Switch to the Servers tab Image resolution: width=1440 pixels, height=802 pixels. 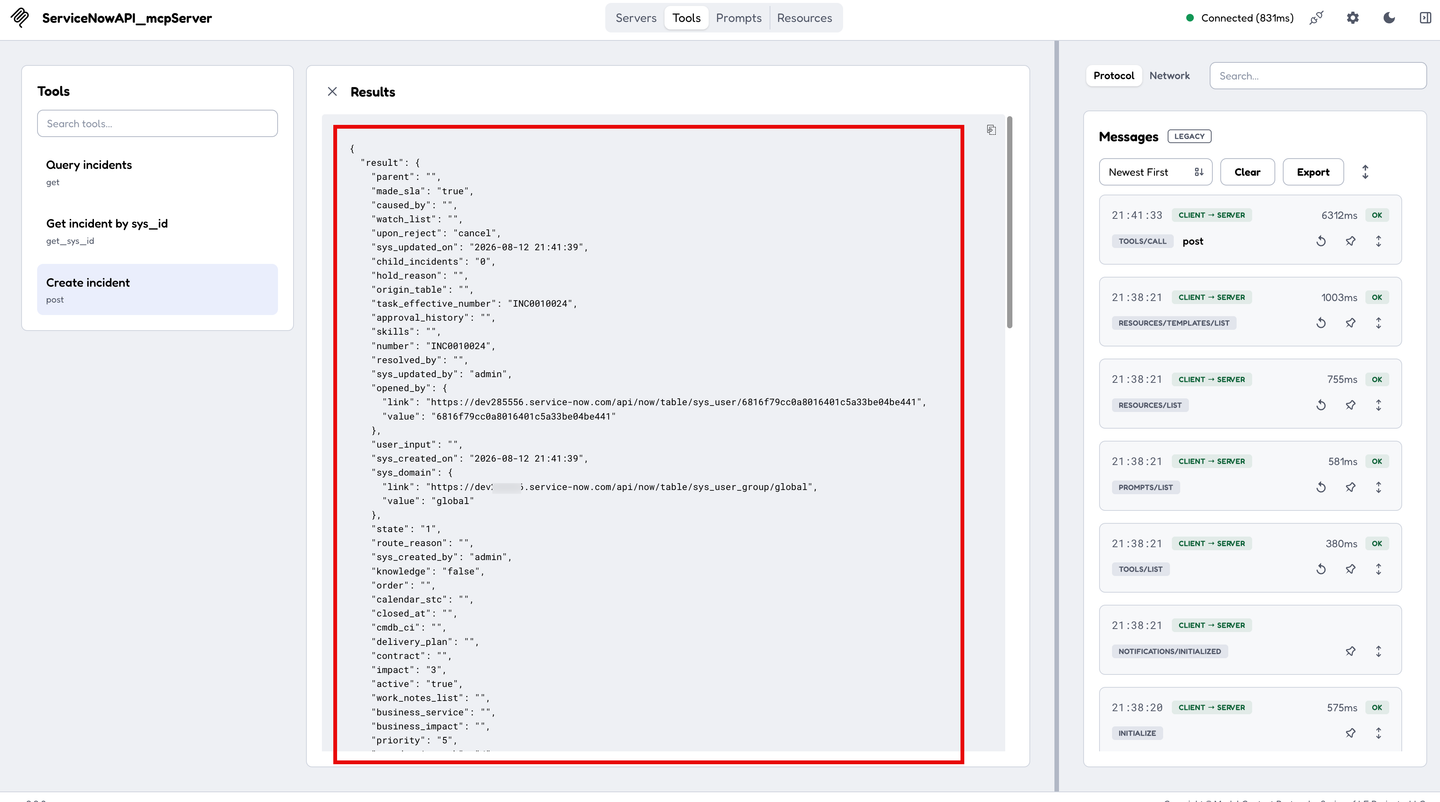(x=636, y=18)
